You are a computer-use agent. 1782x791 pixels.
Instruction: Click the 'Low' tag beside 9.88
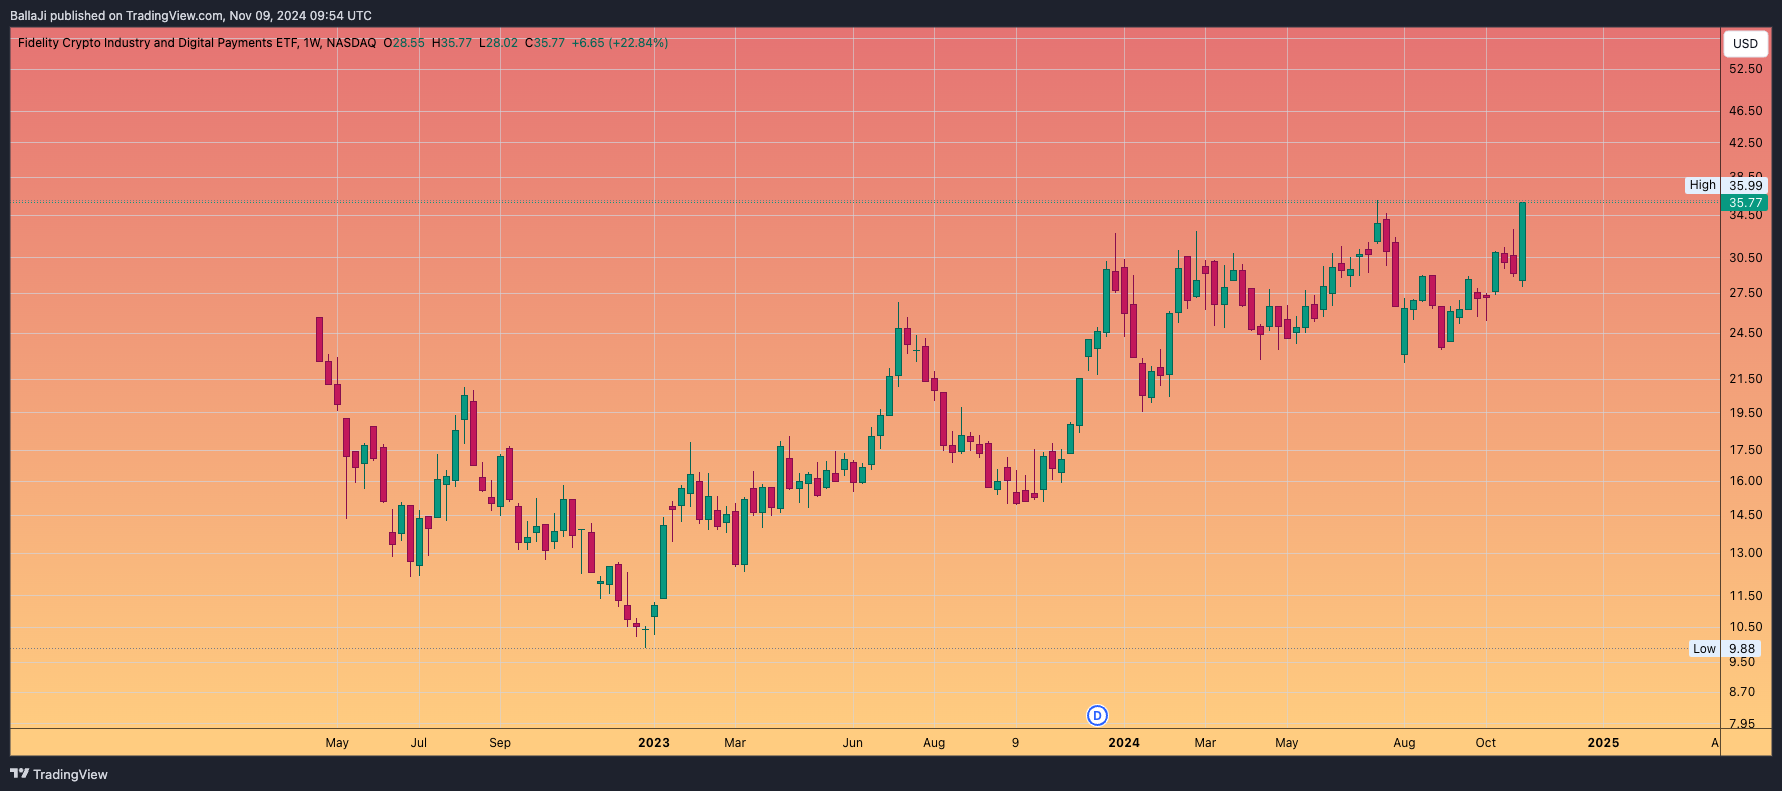pos(1704,649)
